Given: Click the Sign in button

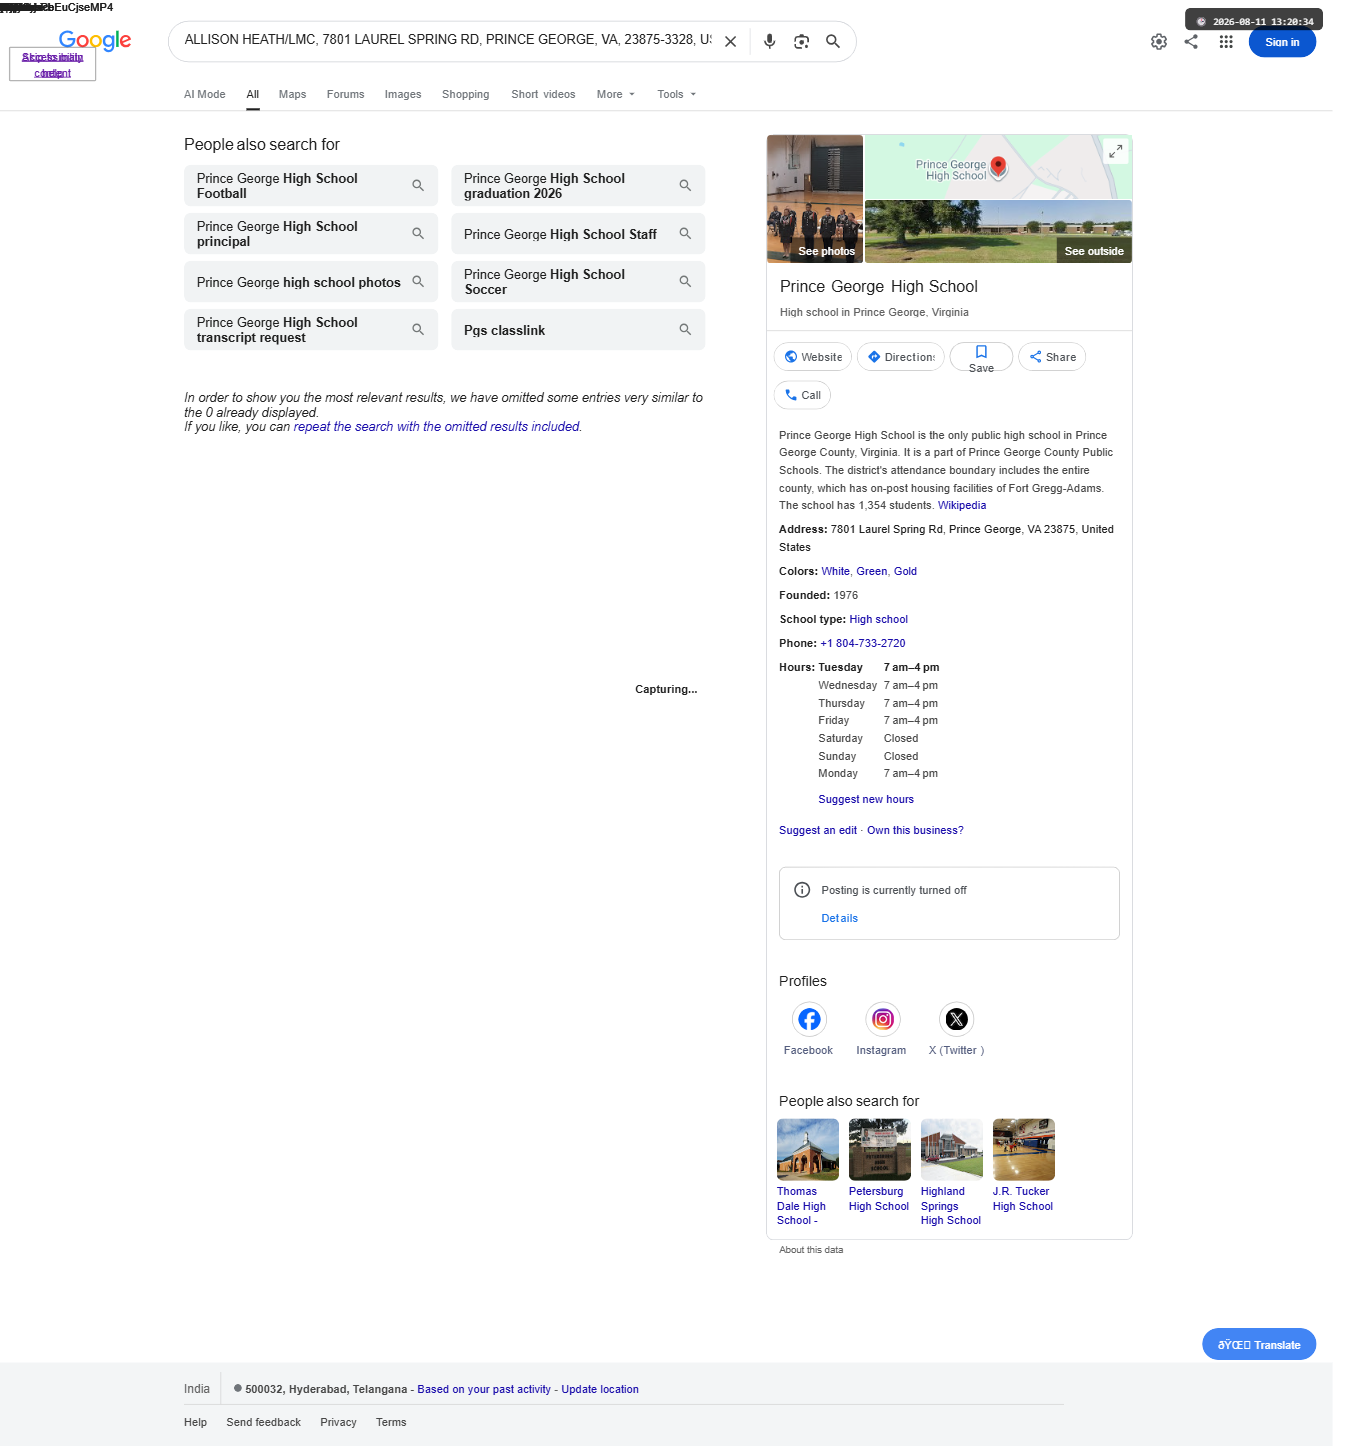Looking at the screenshot, I should tap(1282, 42).
